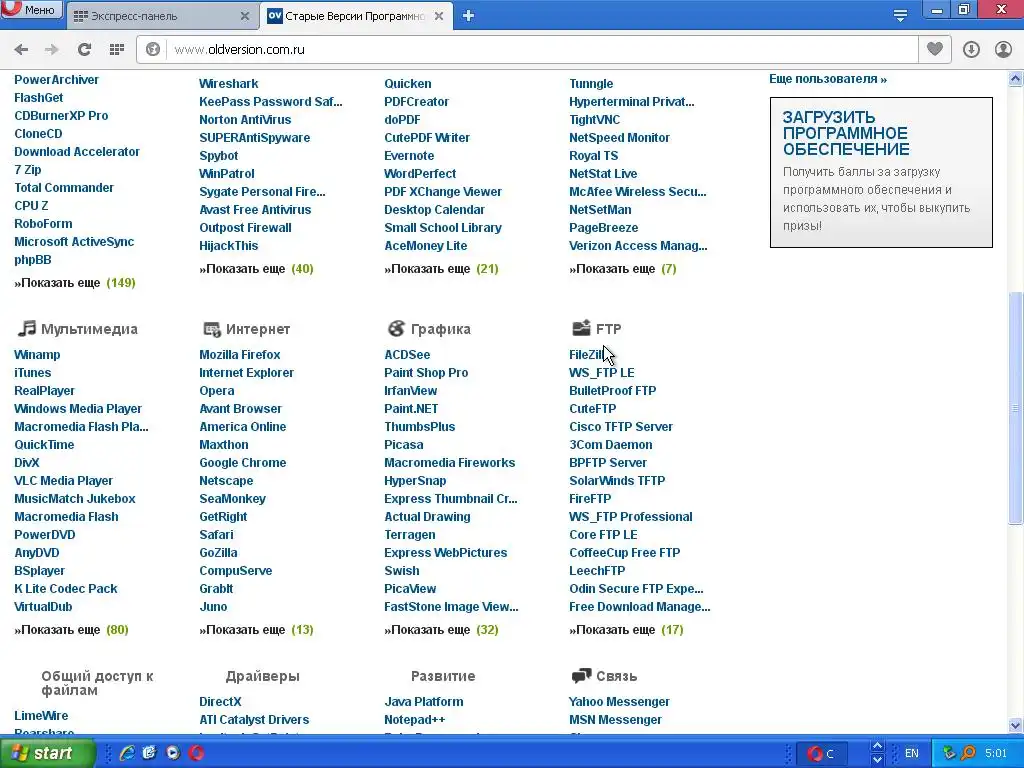Expand Показать еще (21) list
The image size is (1024, 768).
pyautogui.click(x=441, y=269)
